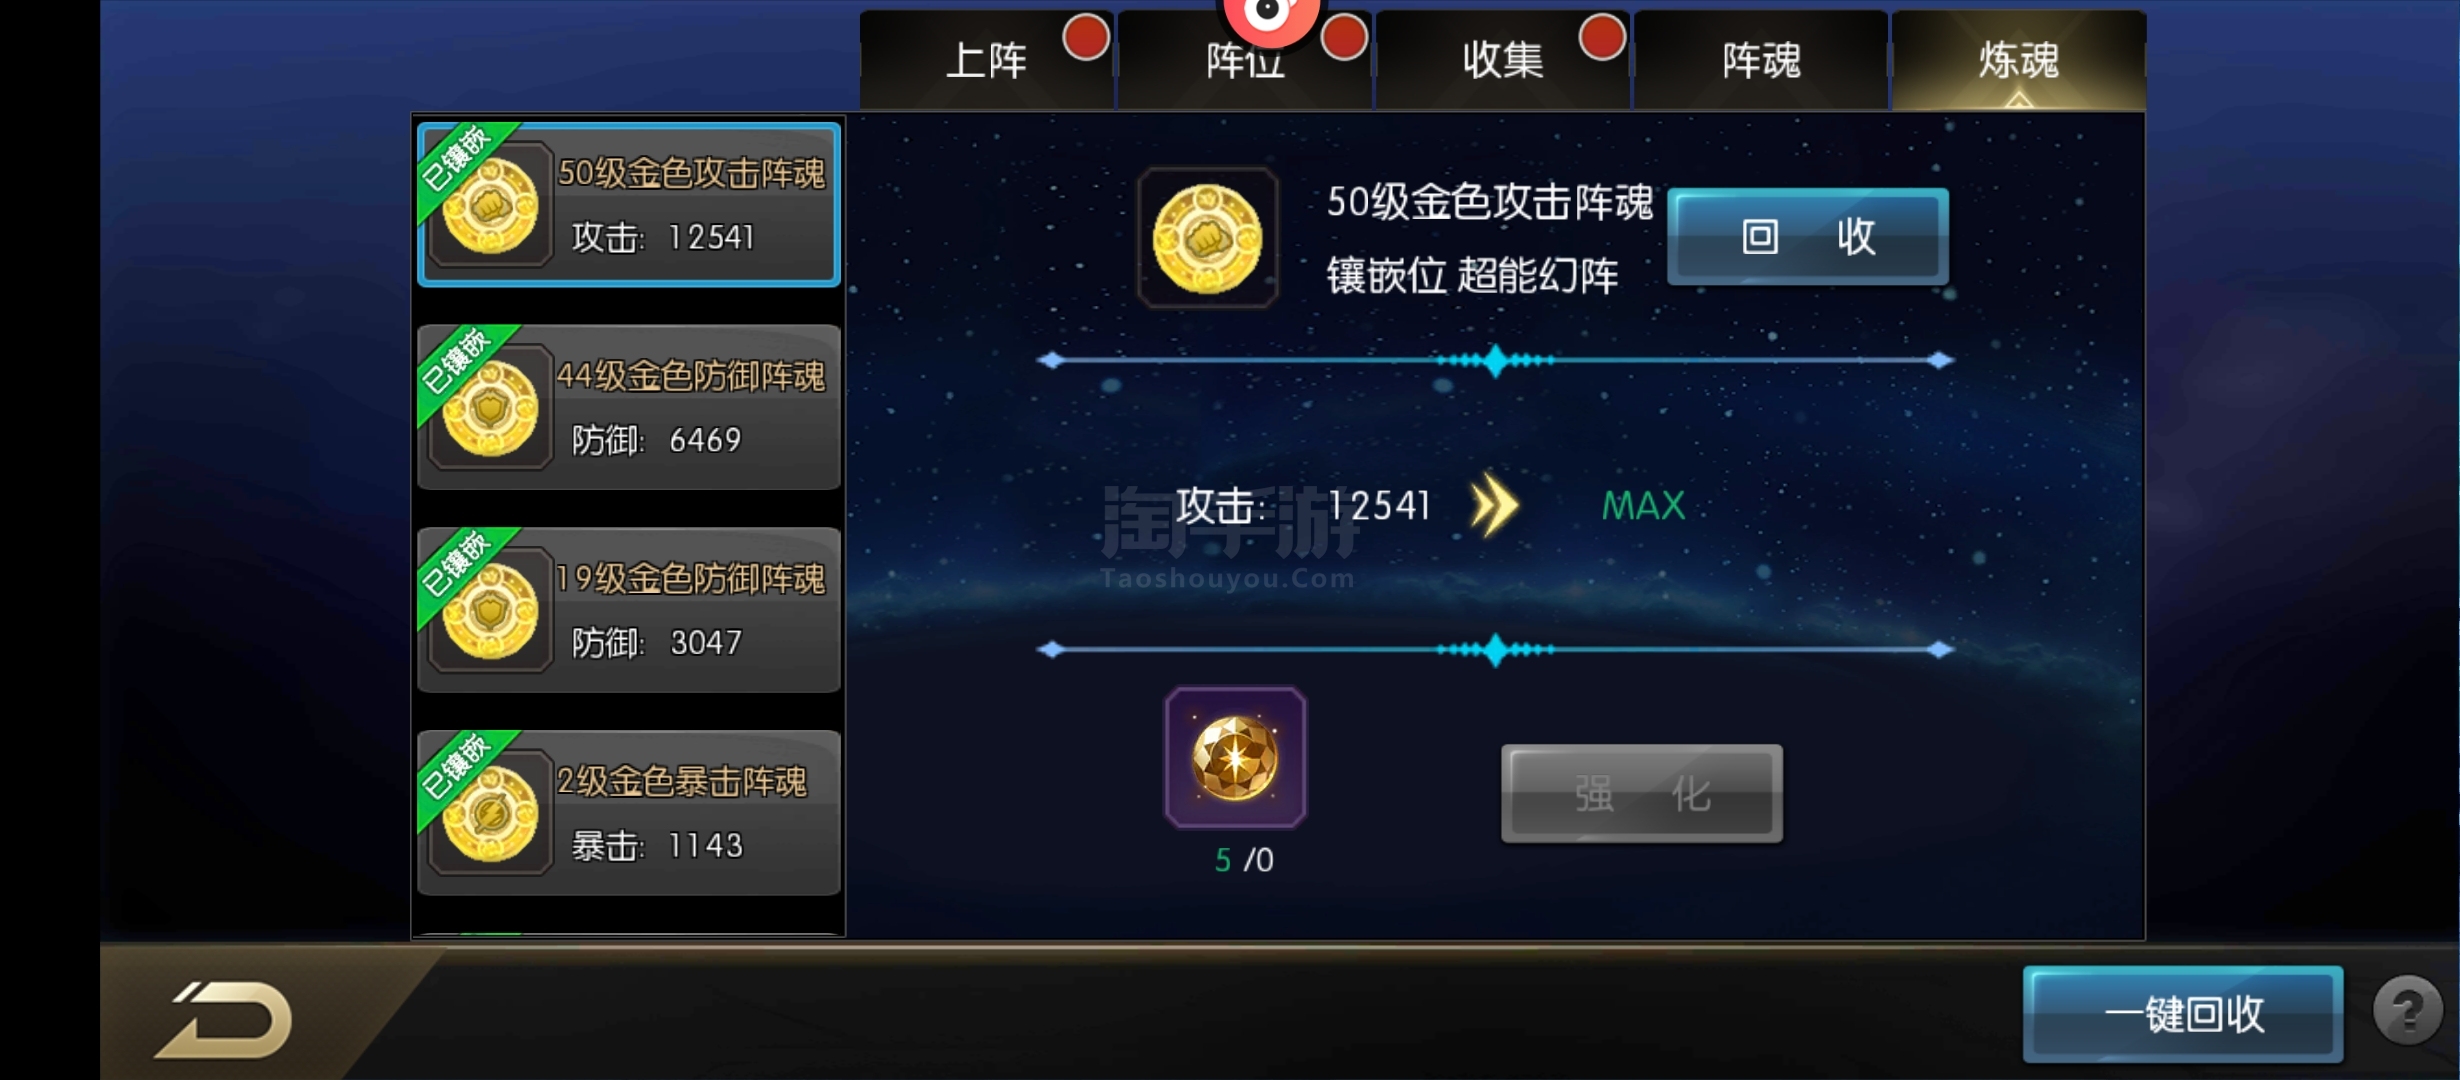The image size is (2460, 1080).
Task: Choose the 19级金色防御阵魂 list entry
Action: (x=629, y=610)
